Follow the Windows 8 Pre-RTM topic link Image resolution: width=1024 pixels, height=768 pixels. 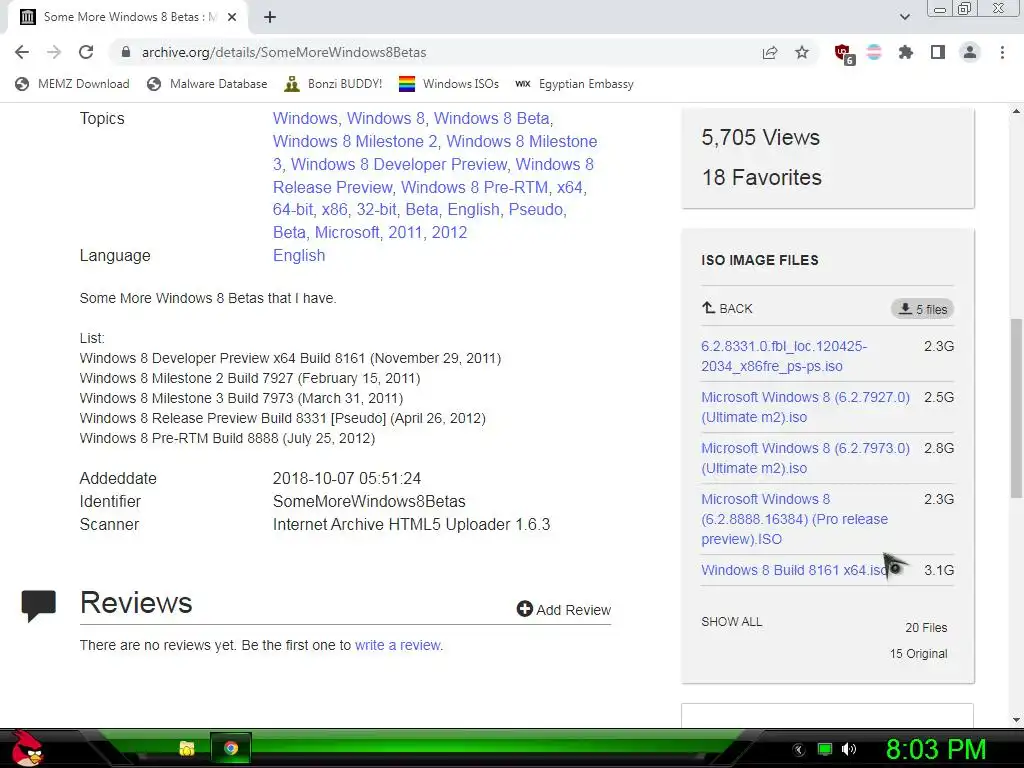pyautogui.click(x=474, y=187)
